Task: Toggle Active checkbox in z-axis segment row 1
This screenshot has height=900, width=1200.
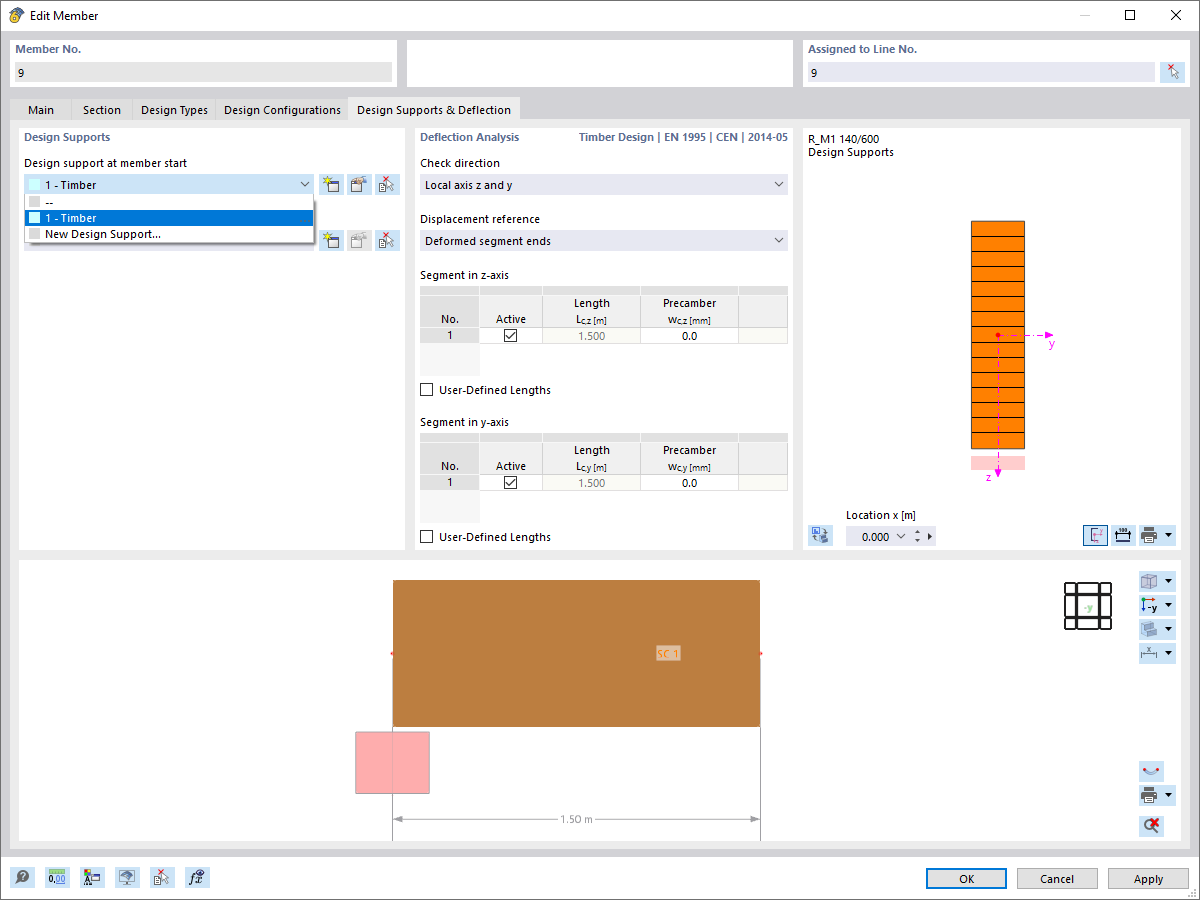Action: [x=511, y=336]
